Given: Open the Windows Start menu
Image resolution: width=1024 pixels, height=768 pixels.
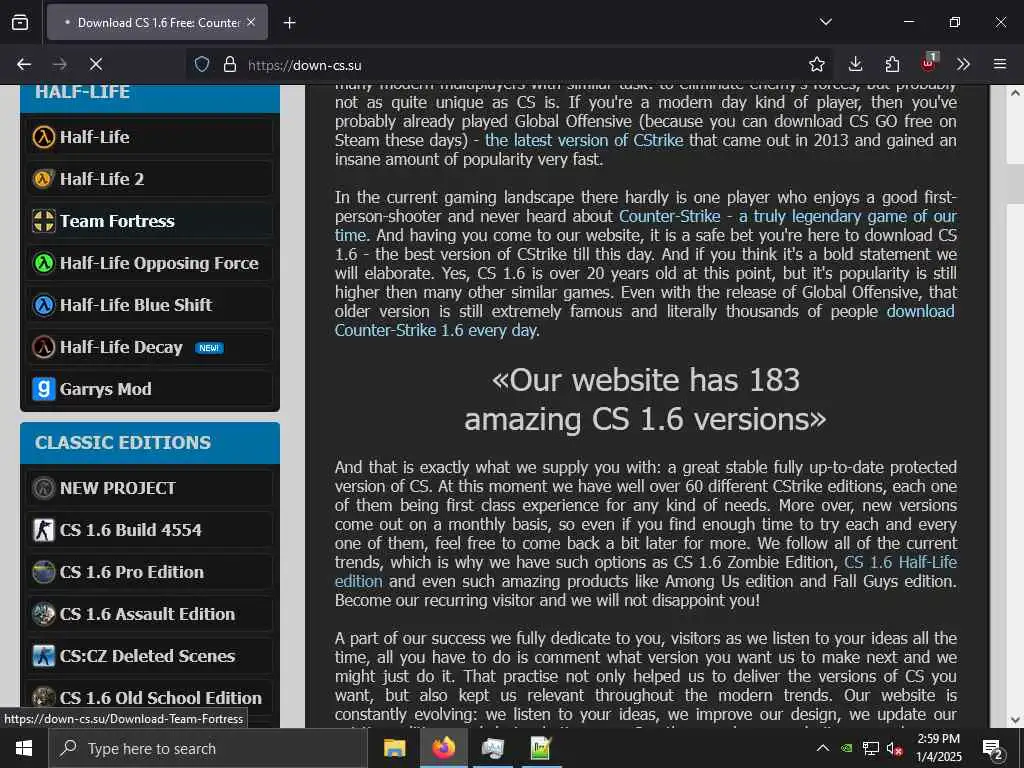Looking at the screenshot, I should (x=24, y=748).
